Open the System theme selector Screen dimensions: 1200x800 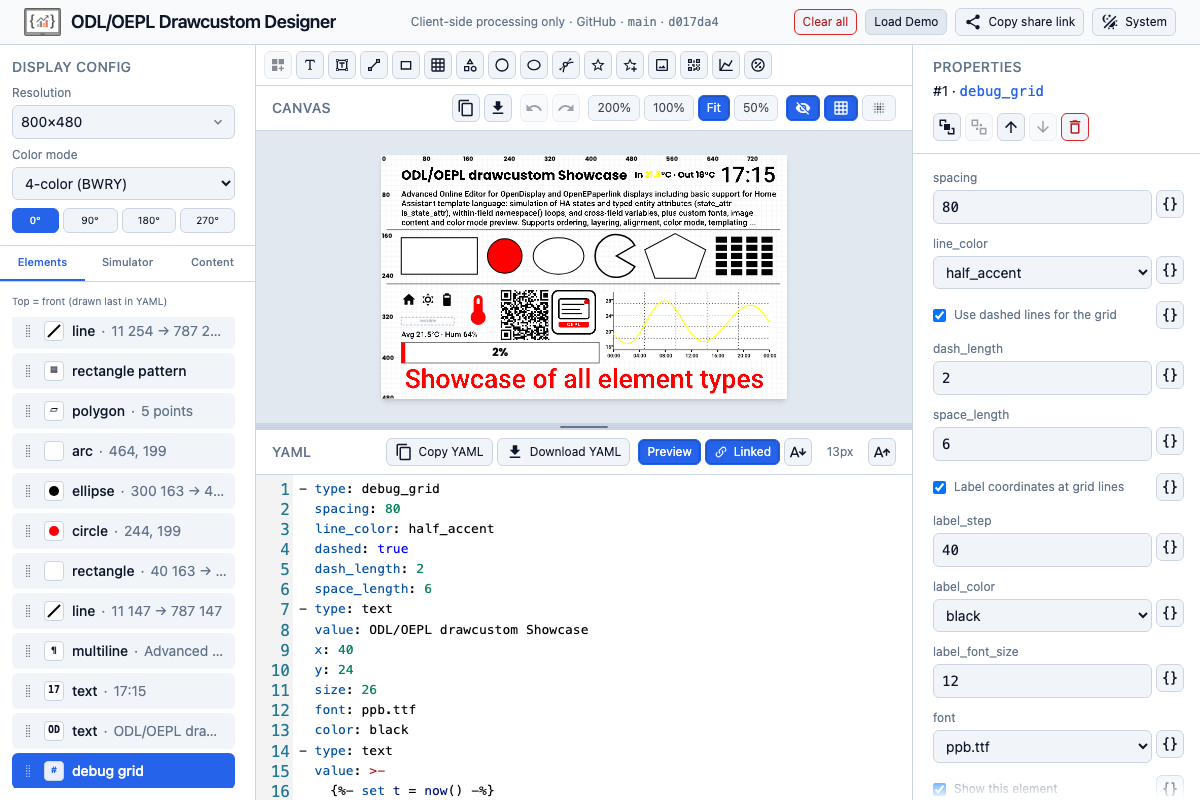[x=1133, y=22]
